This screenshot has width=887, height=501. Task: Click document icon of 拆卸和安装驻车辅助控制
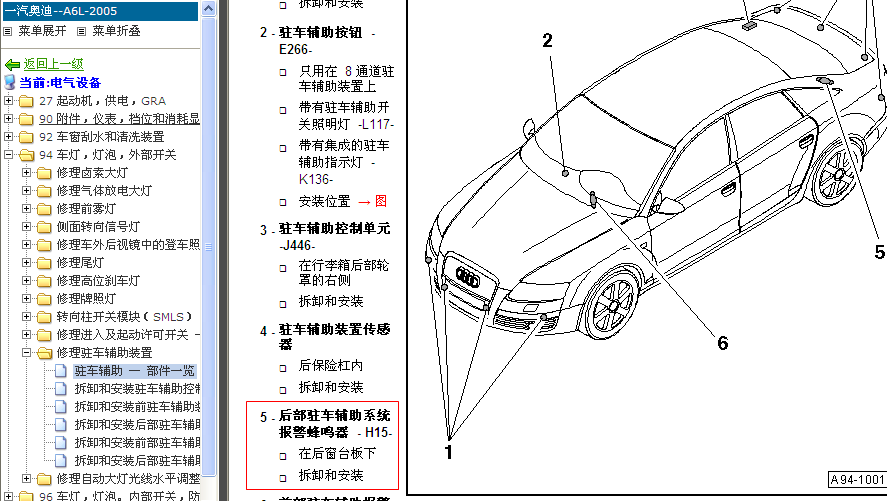pyautogui.click(x=61, y=389)
